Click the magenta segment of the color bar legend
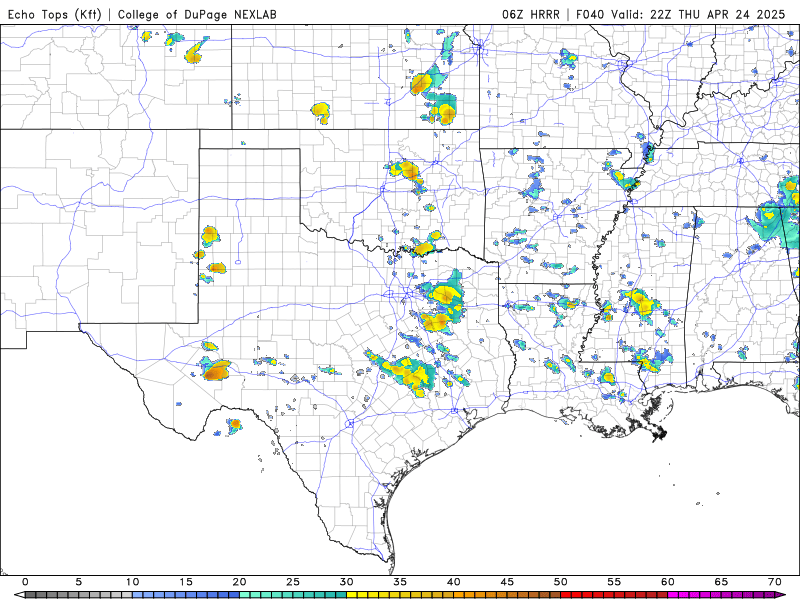This screenshot has height=600, width=800. 721,595
